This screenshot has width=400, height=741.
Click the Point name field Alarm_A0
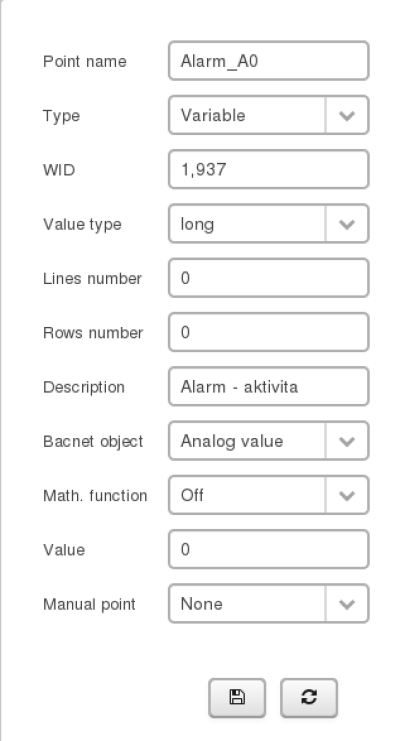[x=269, y=61]
